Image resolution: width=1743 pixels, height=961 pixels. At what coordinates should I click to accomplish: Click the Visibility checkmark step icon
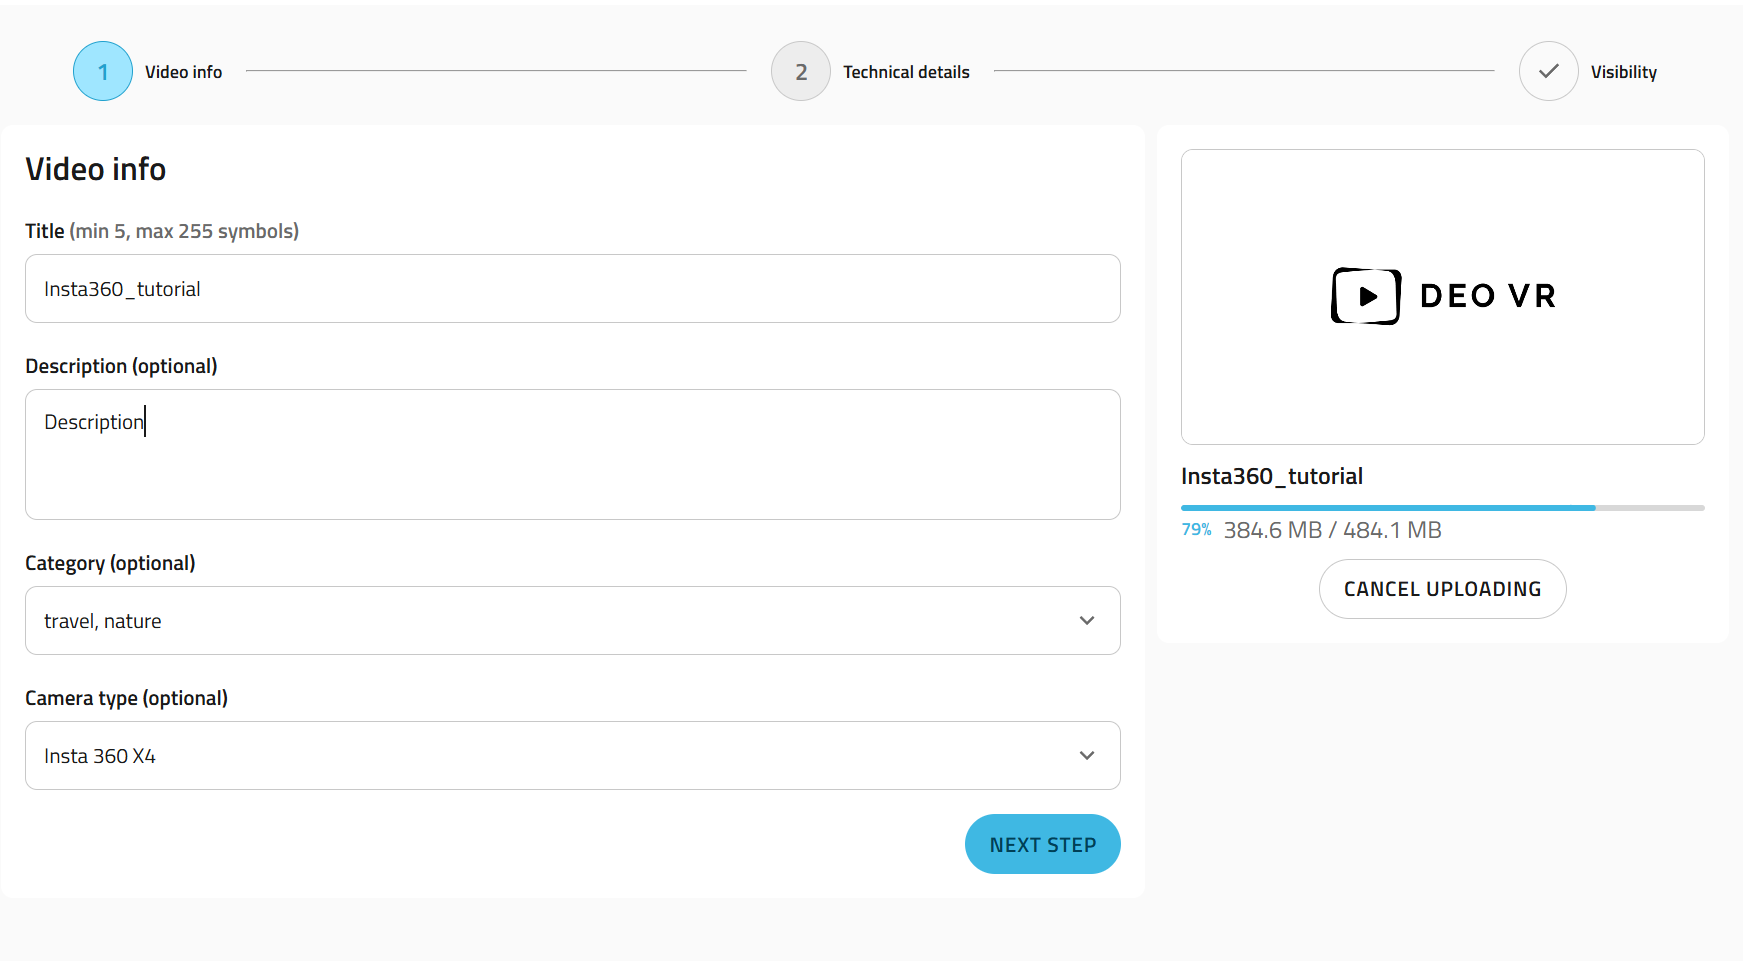tap(1549, 71)
